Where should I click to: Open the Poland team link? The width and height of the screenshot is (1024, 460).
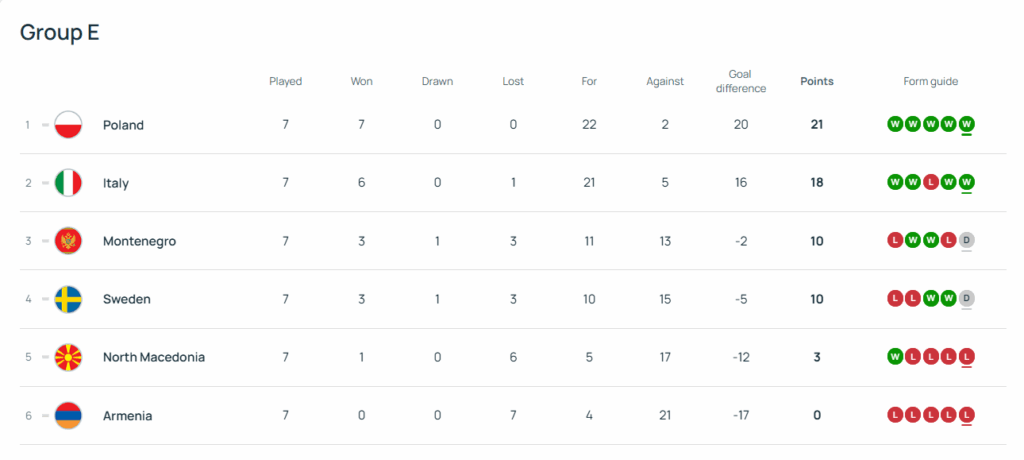(x=123, y=125)
